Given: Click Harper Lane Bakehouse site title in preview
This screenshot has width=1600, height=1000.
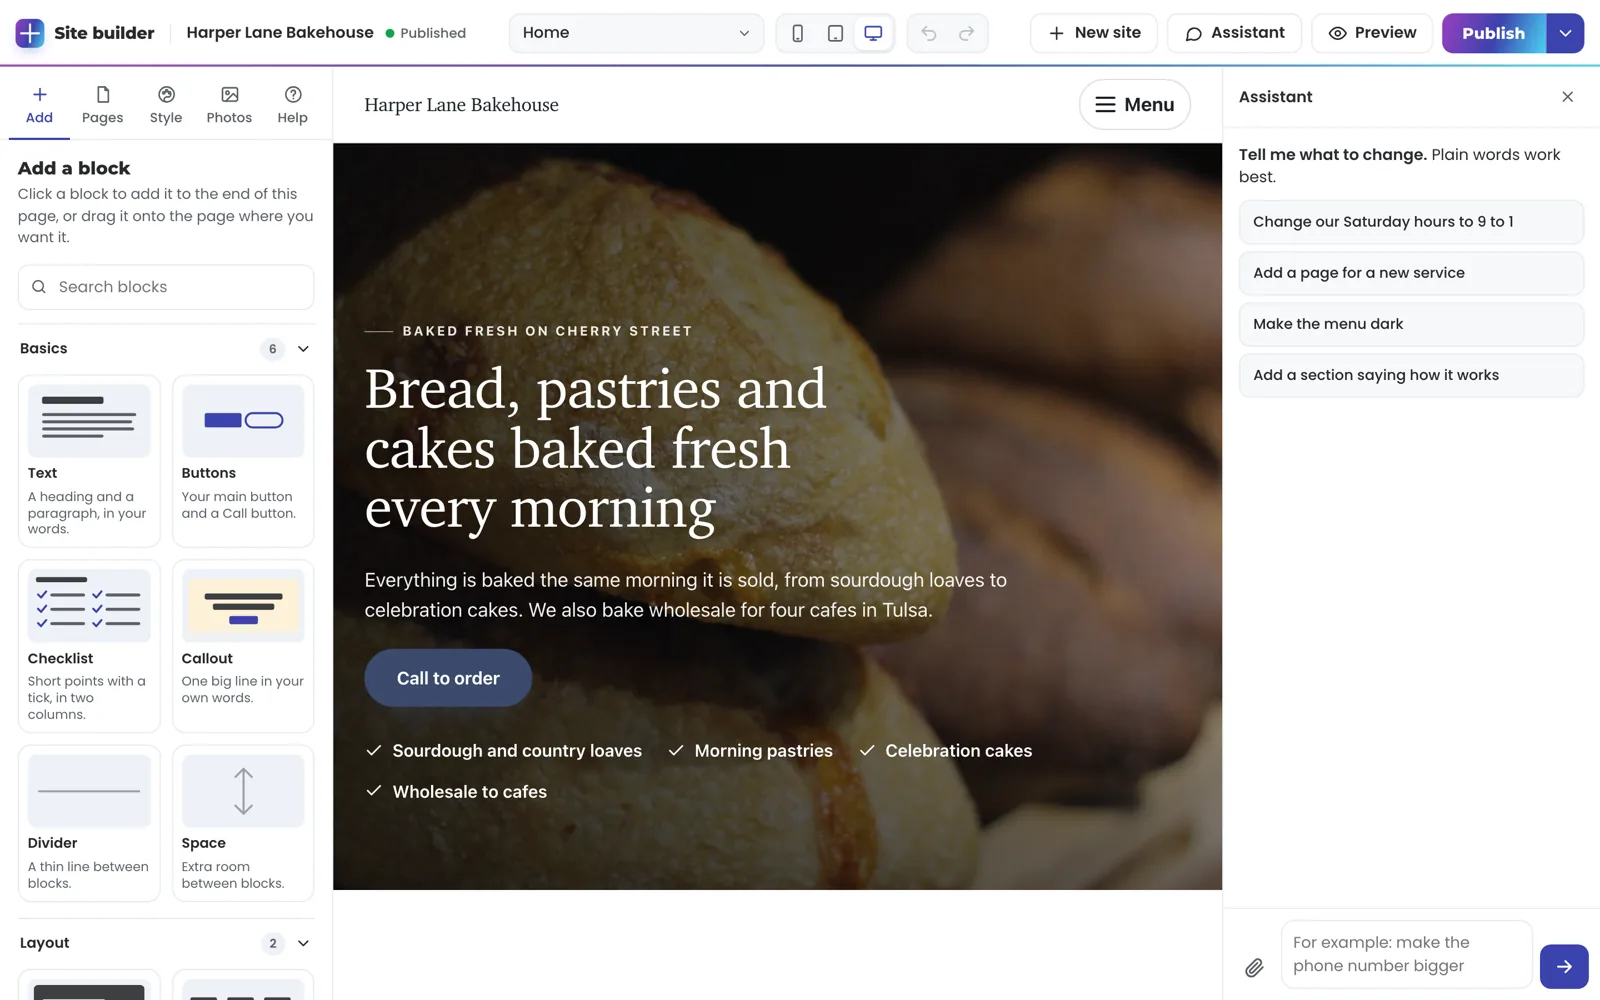Looking at the screenshot, I should 461,105.
